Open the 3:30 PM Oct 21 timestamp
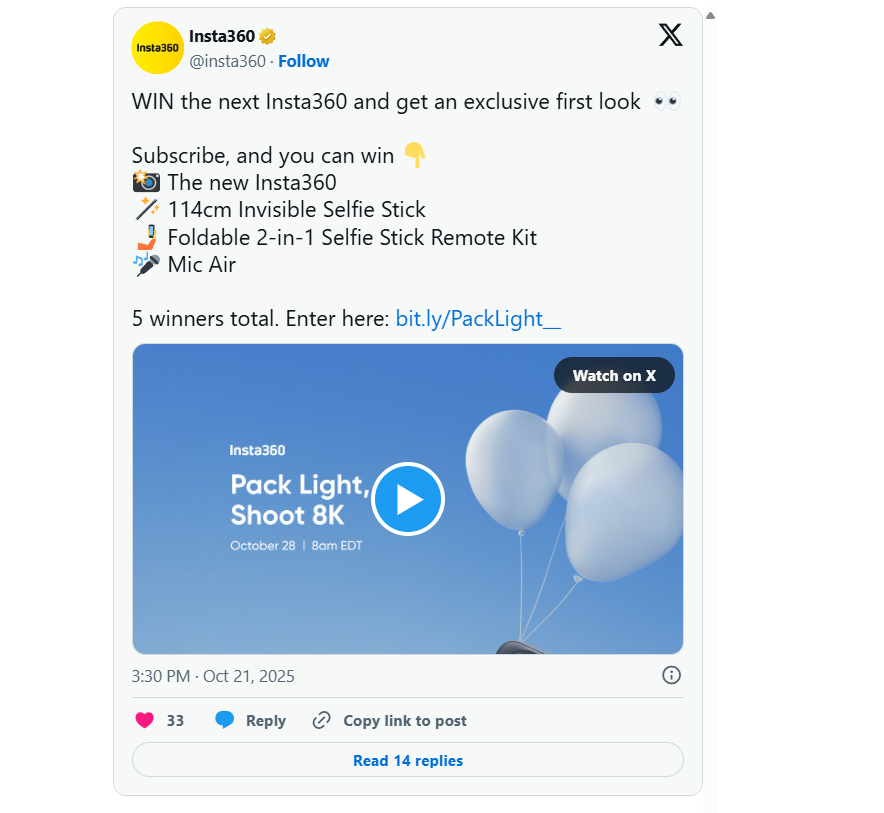This screenshot has width=884, height=813. click(213, 676)
